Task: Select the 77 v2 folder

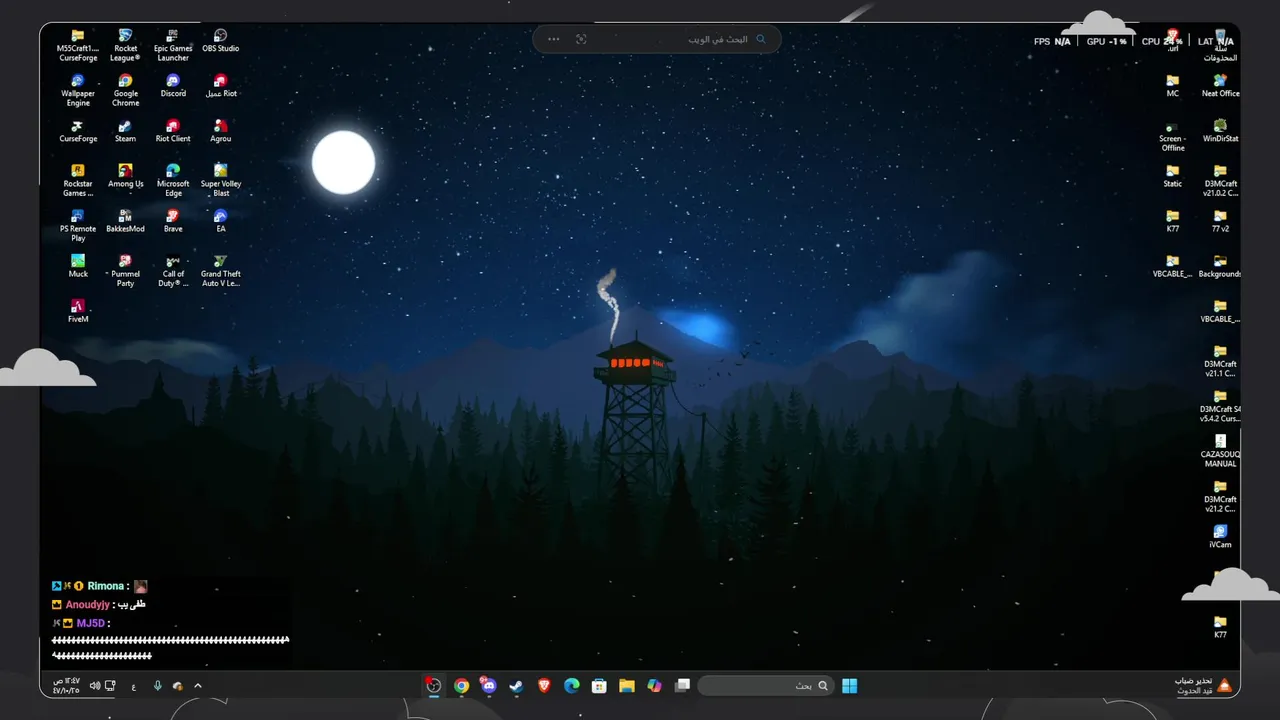Action: 1220,221
